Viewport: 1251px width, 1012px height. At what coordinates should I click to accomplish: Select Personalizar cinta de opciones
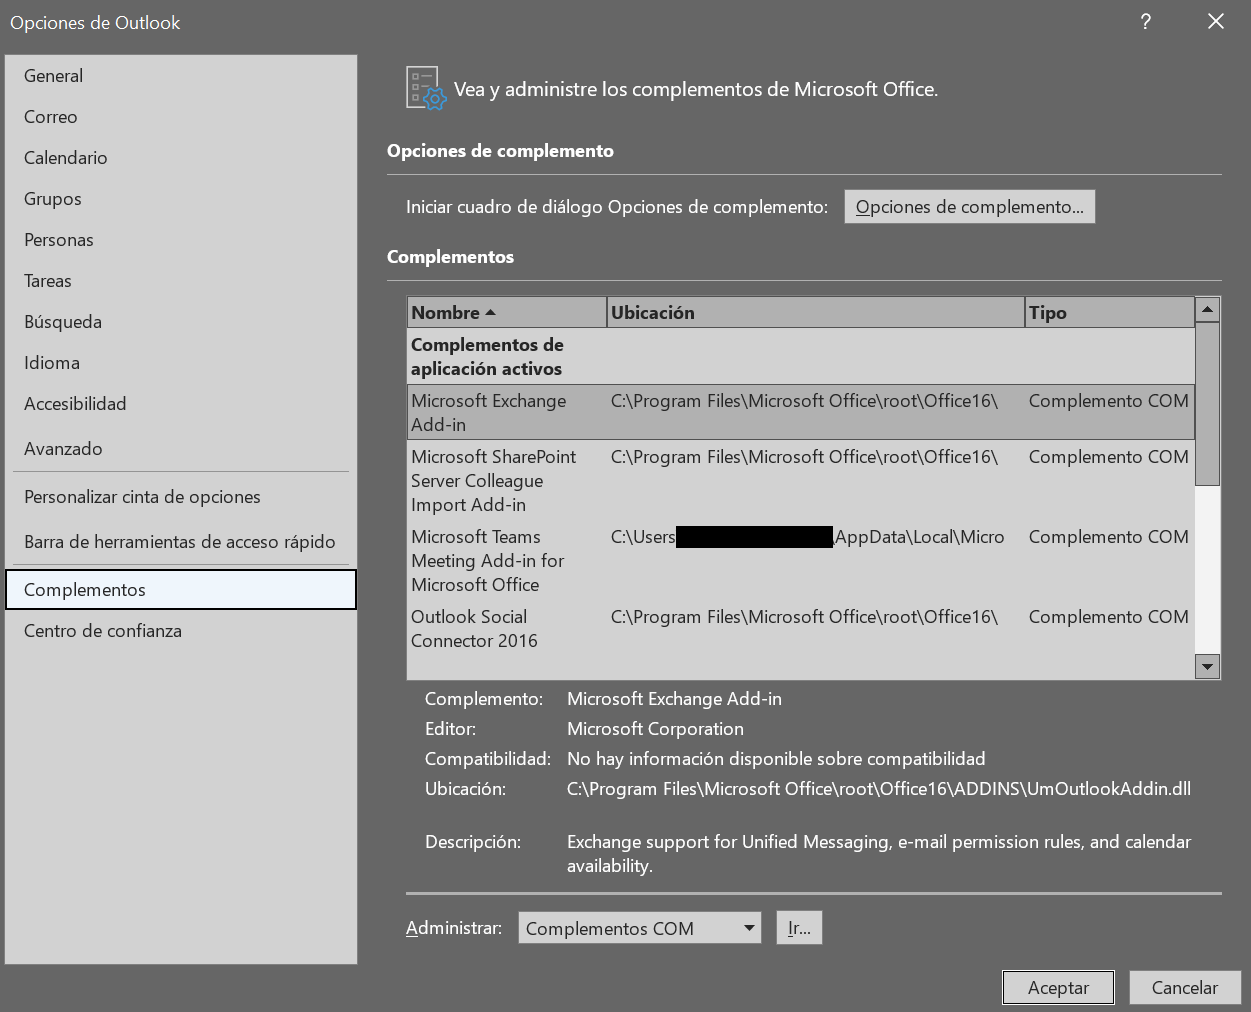[x=181, y=497]
